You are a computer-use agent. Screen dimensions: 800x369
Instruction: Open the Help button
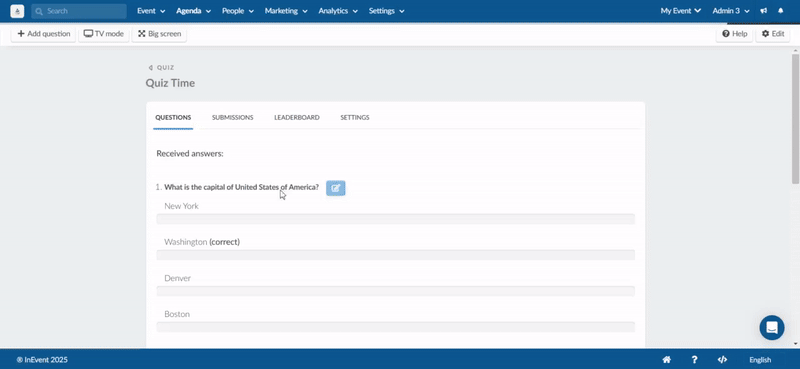point(734,34)
